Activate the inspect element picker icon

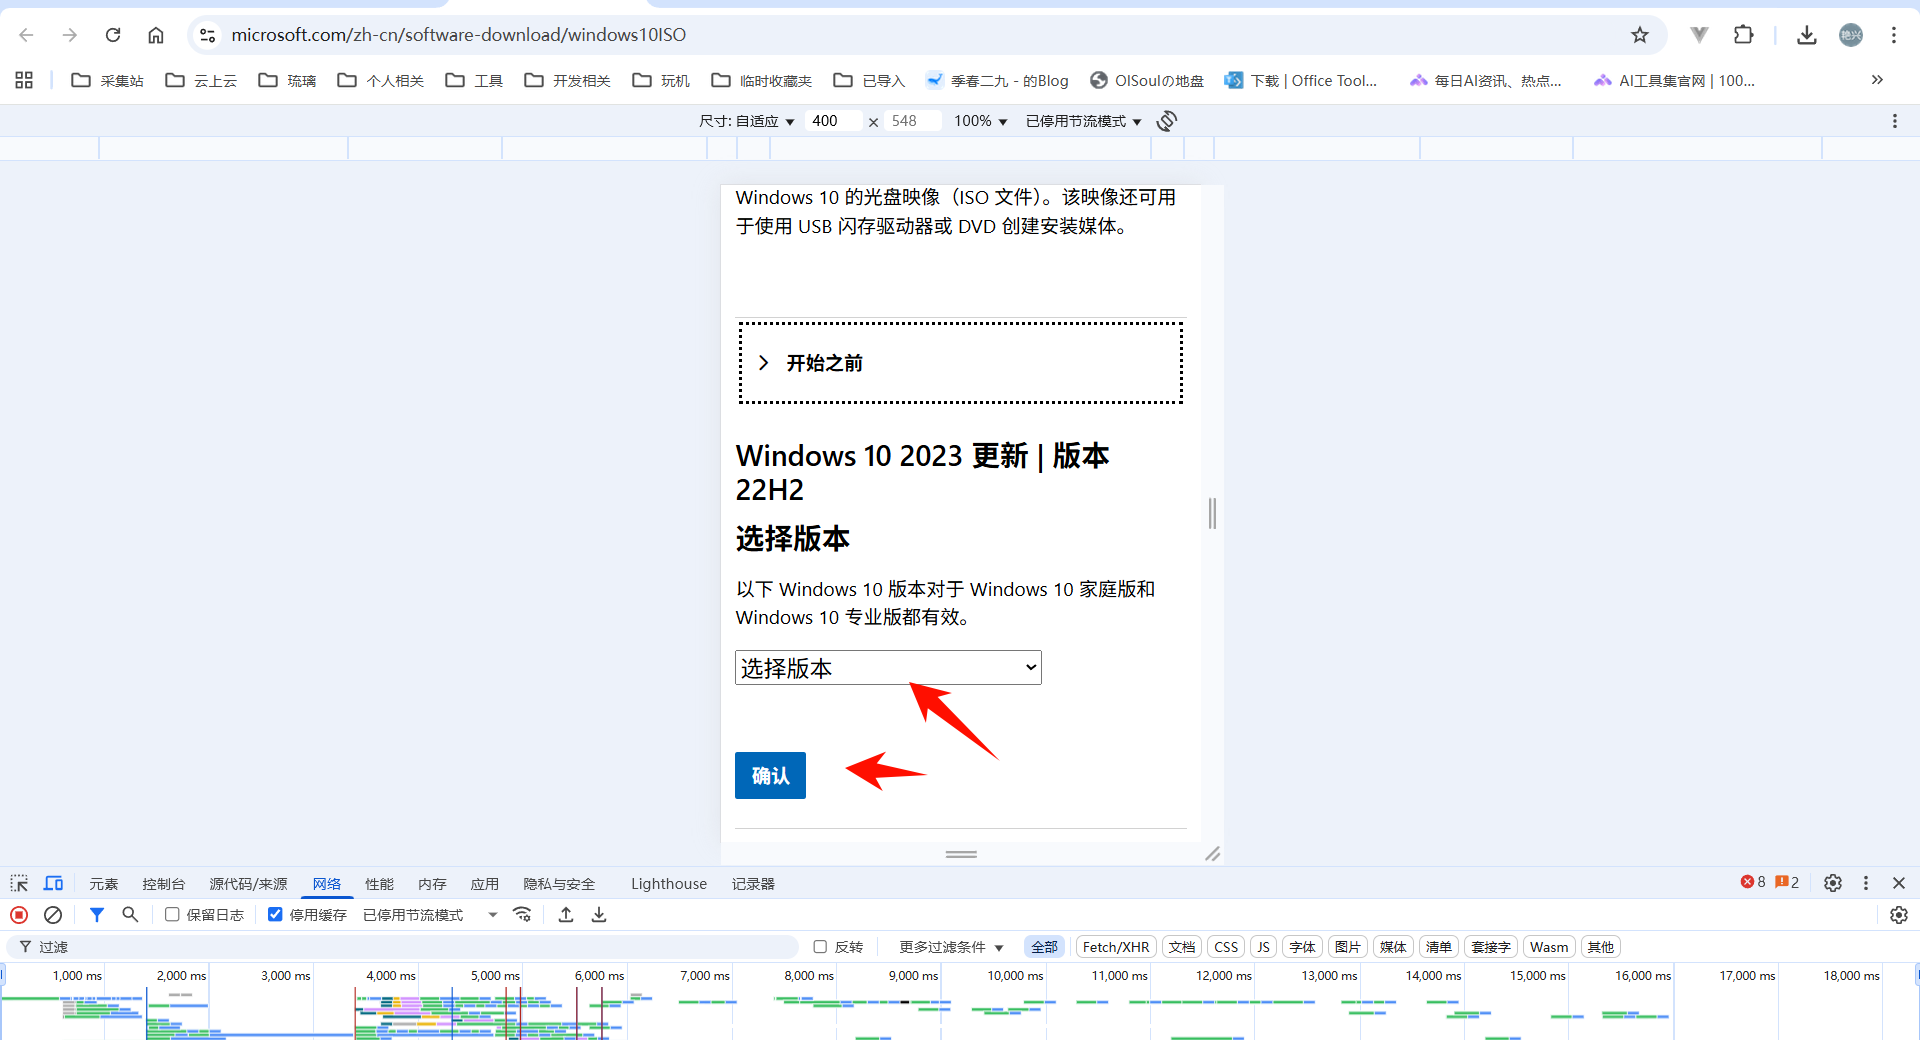coord(19,883)
